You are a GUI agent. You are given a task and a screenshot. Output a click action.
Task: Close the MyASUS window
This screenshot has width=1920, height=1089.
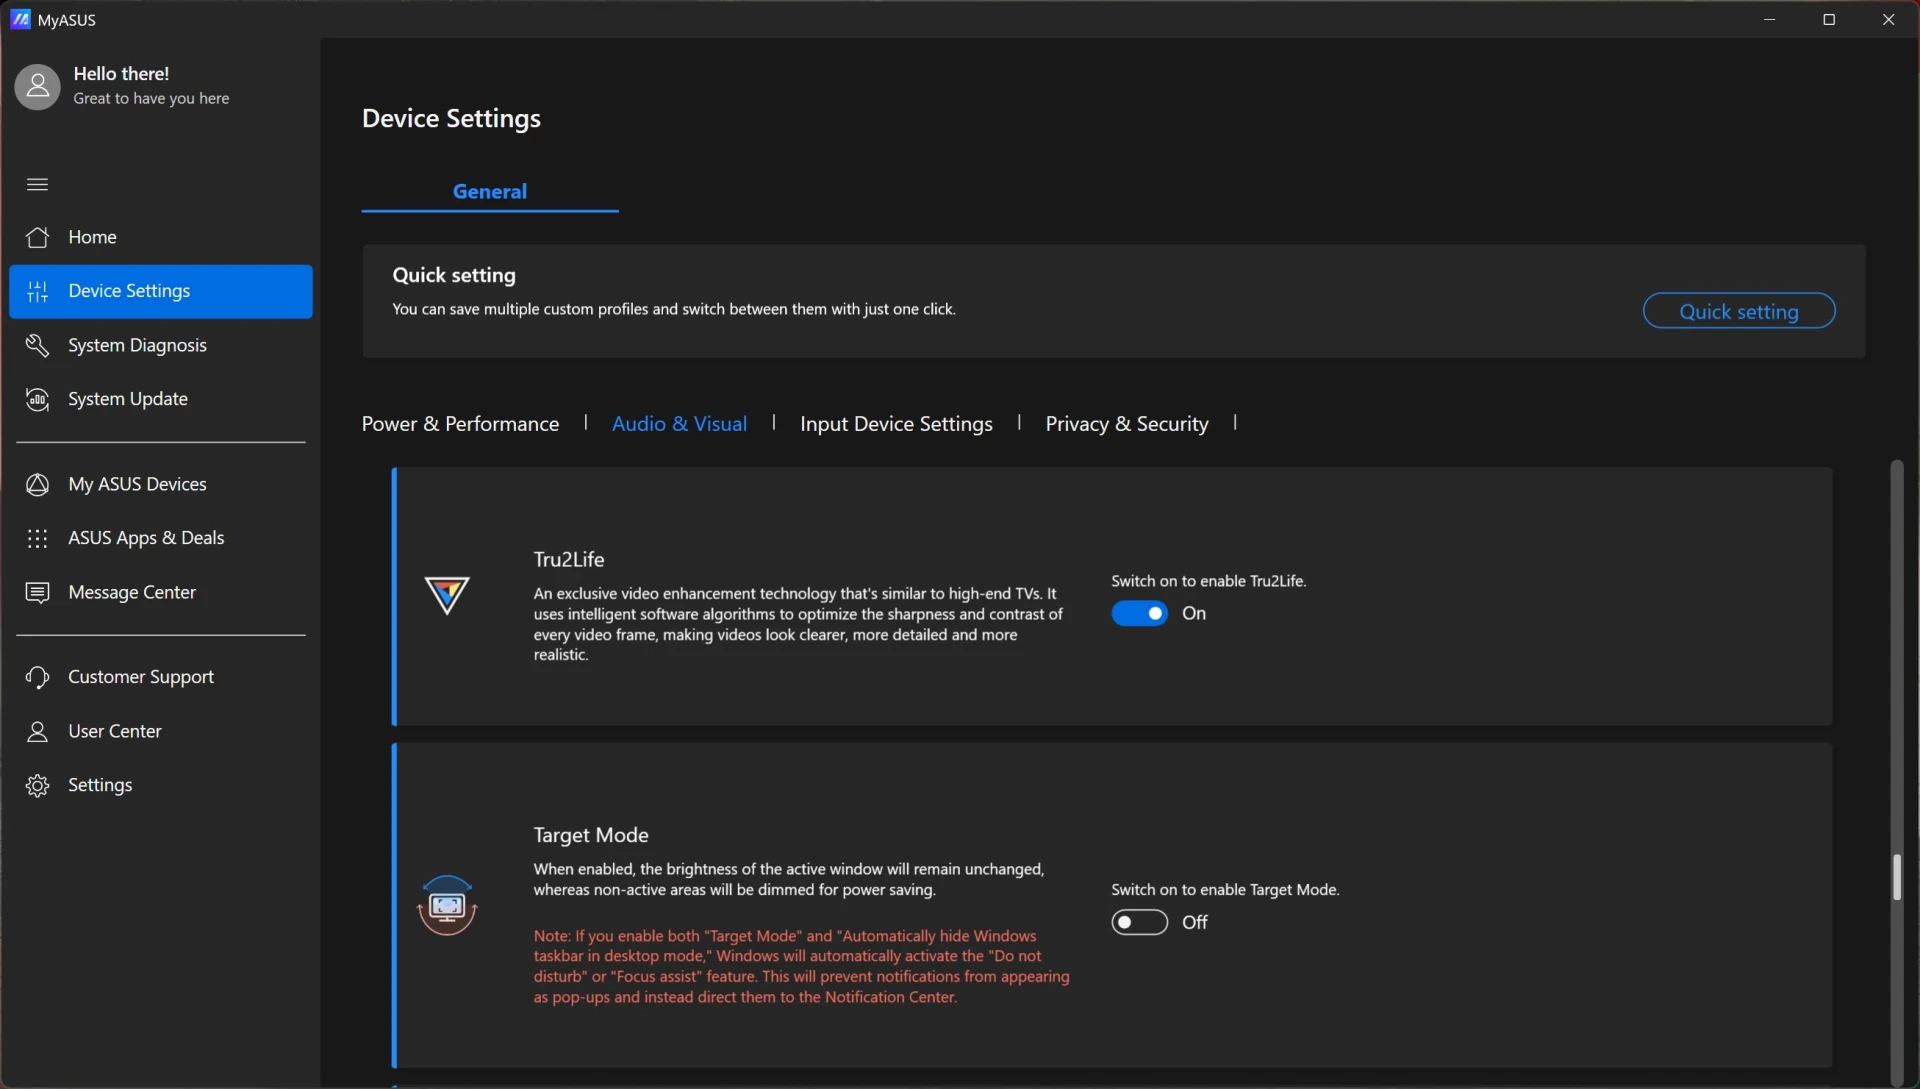pos(1888,19)
